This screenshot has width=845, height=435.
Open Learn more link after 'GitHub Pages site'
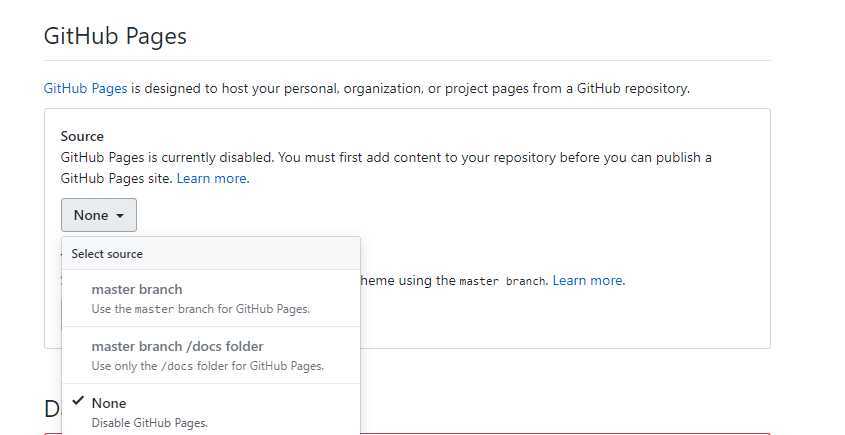click(213, 178)
